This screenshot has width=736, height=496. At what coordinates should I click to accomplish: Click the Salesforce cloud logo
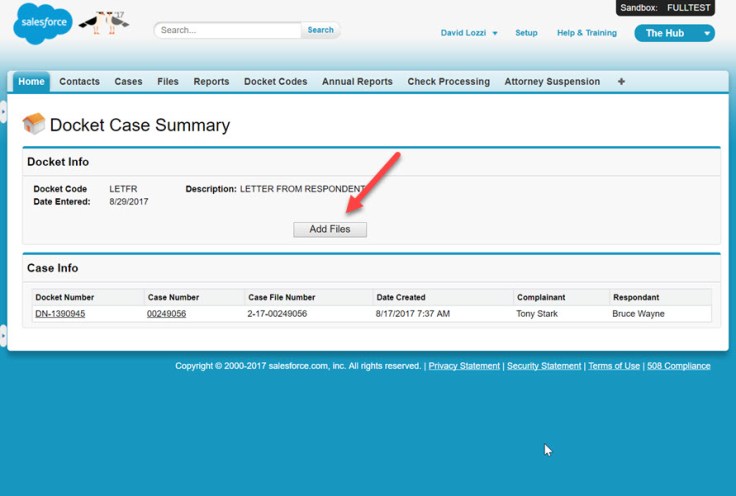(43, 23)
